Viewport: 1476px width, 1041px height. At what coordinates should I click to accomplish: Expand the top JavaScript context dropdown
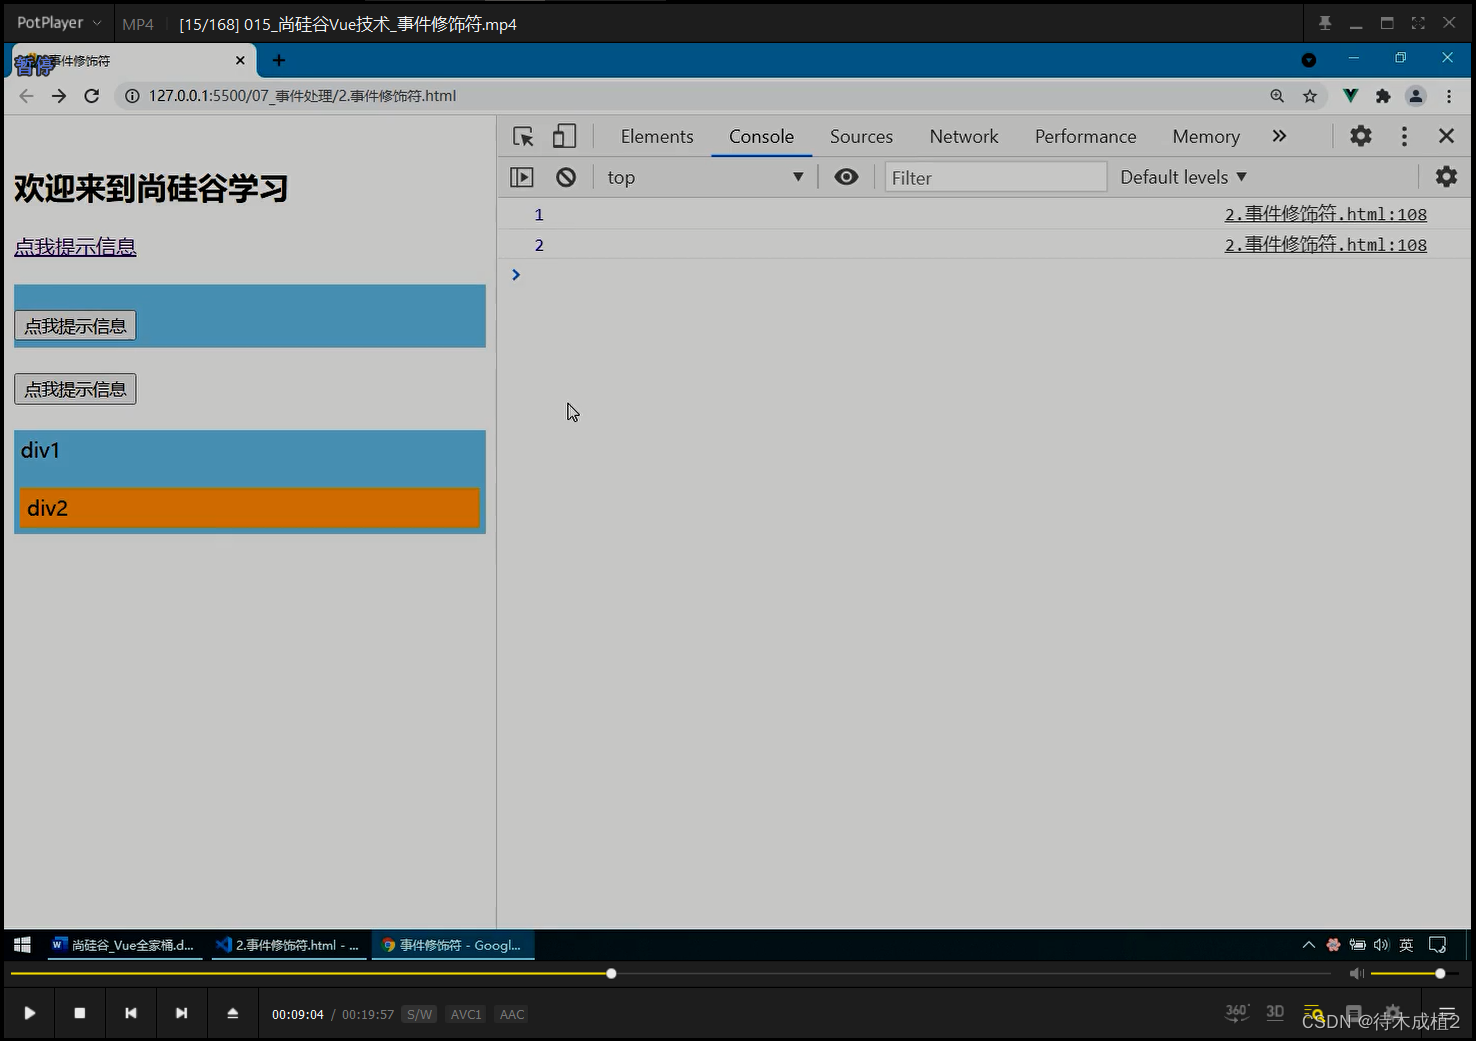705,177
